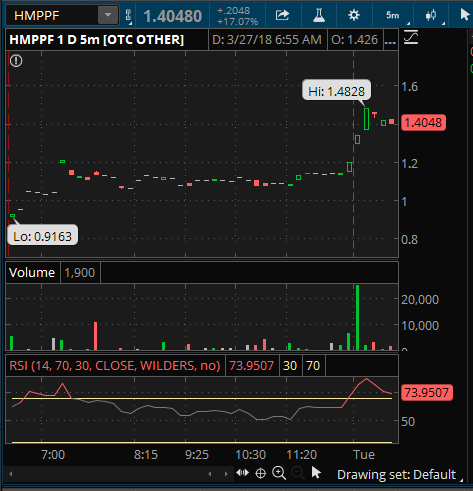Click the zoom out magnifier icon
Viewport: 473px width, 491px height.
tap(297, 473)
